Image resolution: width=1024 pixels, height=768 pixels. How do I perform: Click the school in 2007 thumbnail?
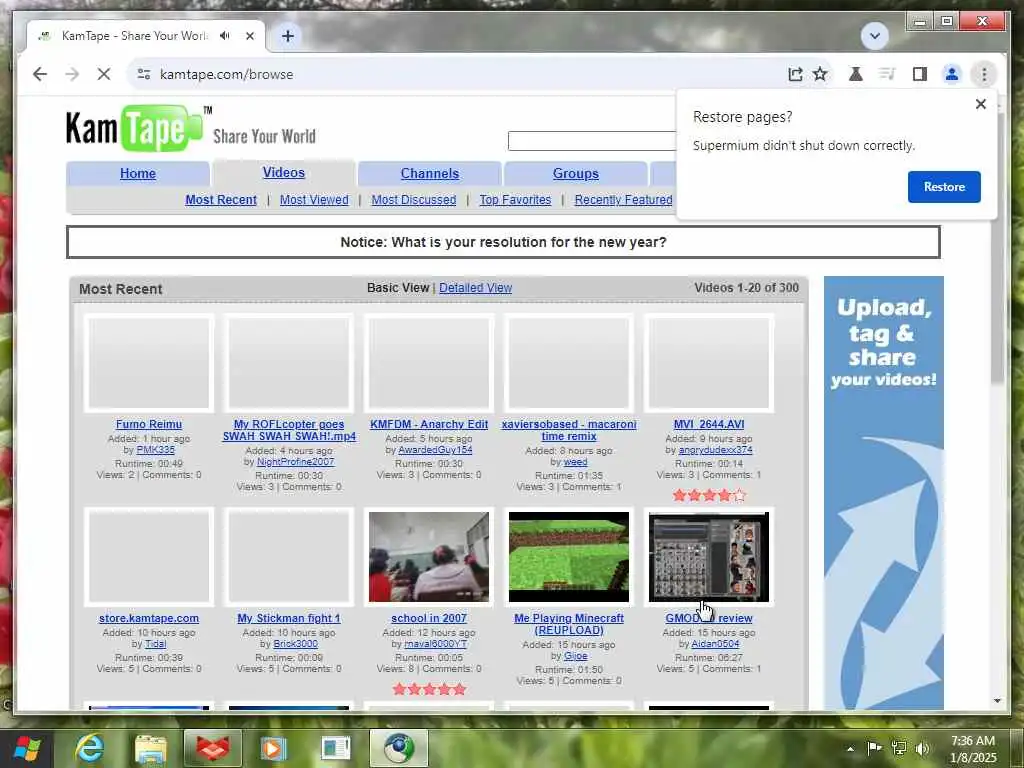coord(429,557)
